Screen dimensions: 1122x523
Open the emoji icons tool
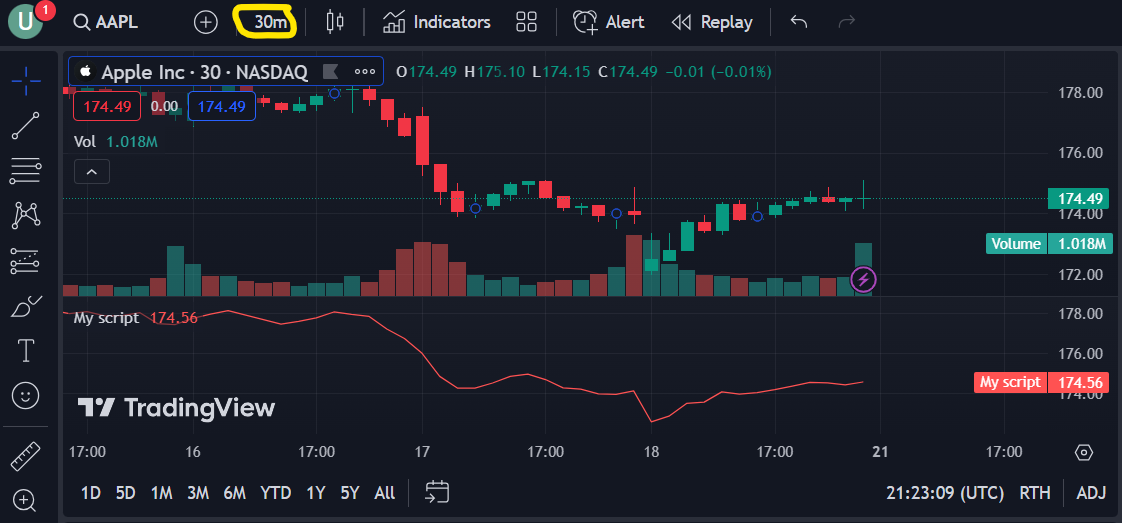click(26, 395)
